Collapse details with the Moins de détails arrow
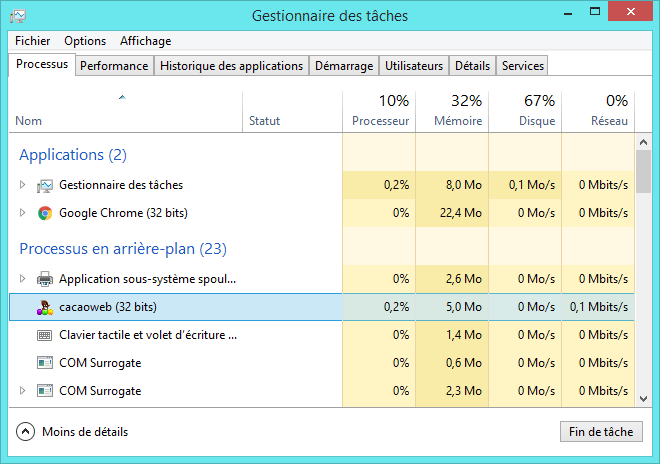The height and width of the screenshot is (464, 660). point(26,432)
